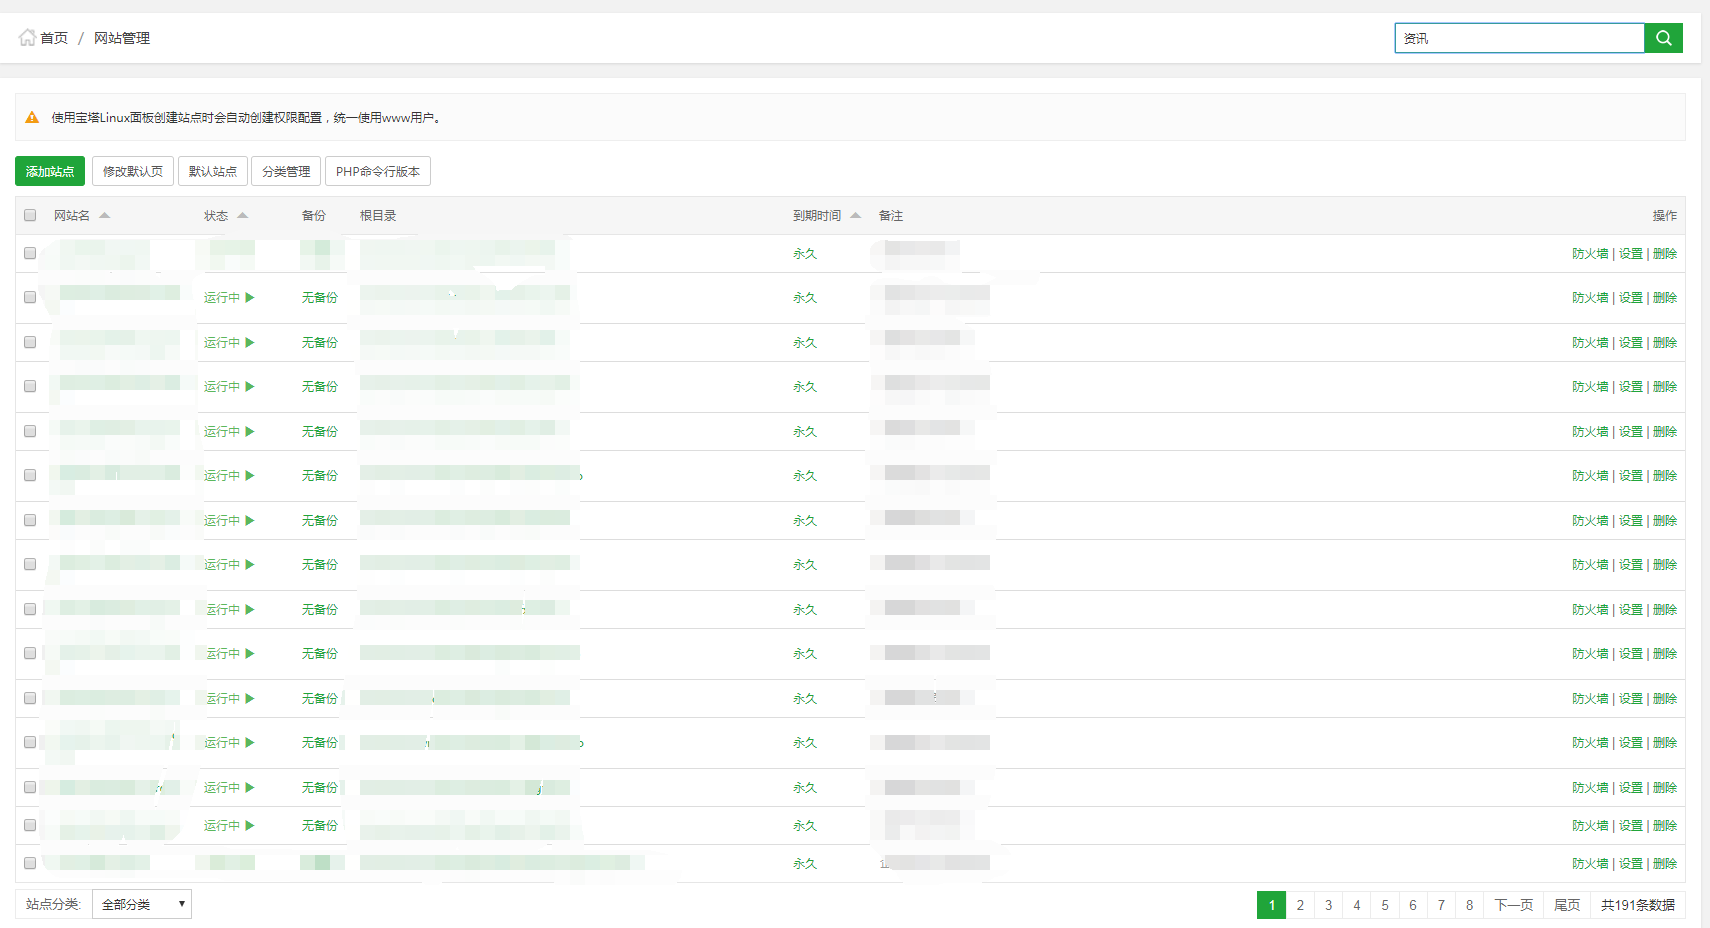The image size is (1710, 928).
Task: Click the 到期时间 column header label
Action: point(817,216)
